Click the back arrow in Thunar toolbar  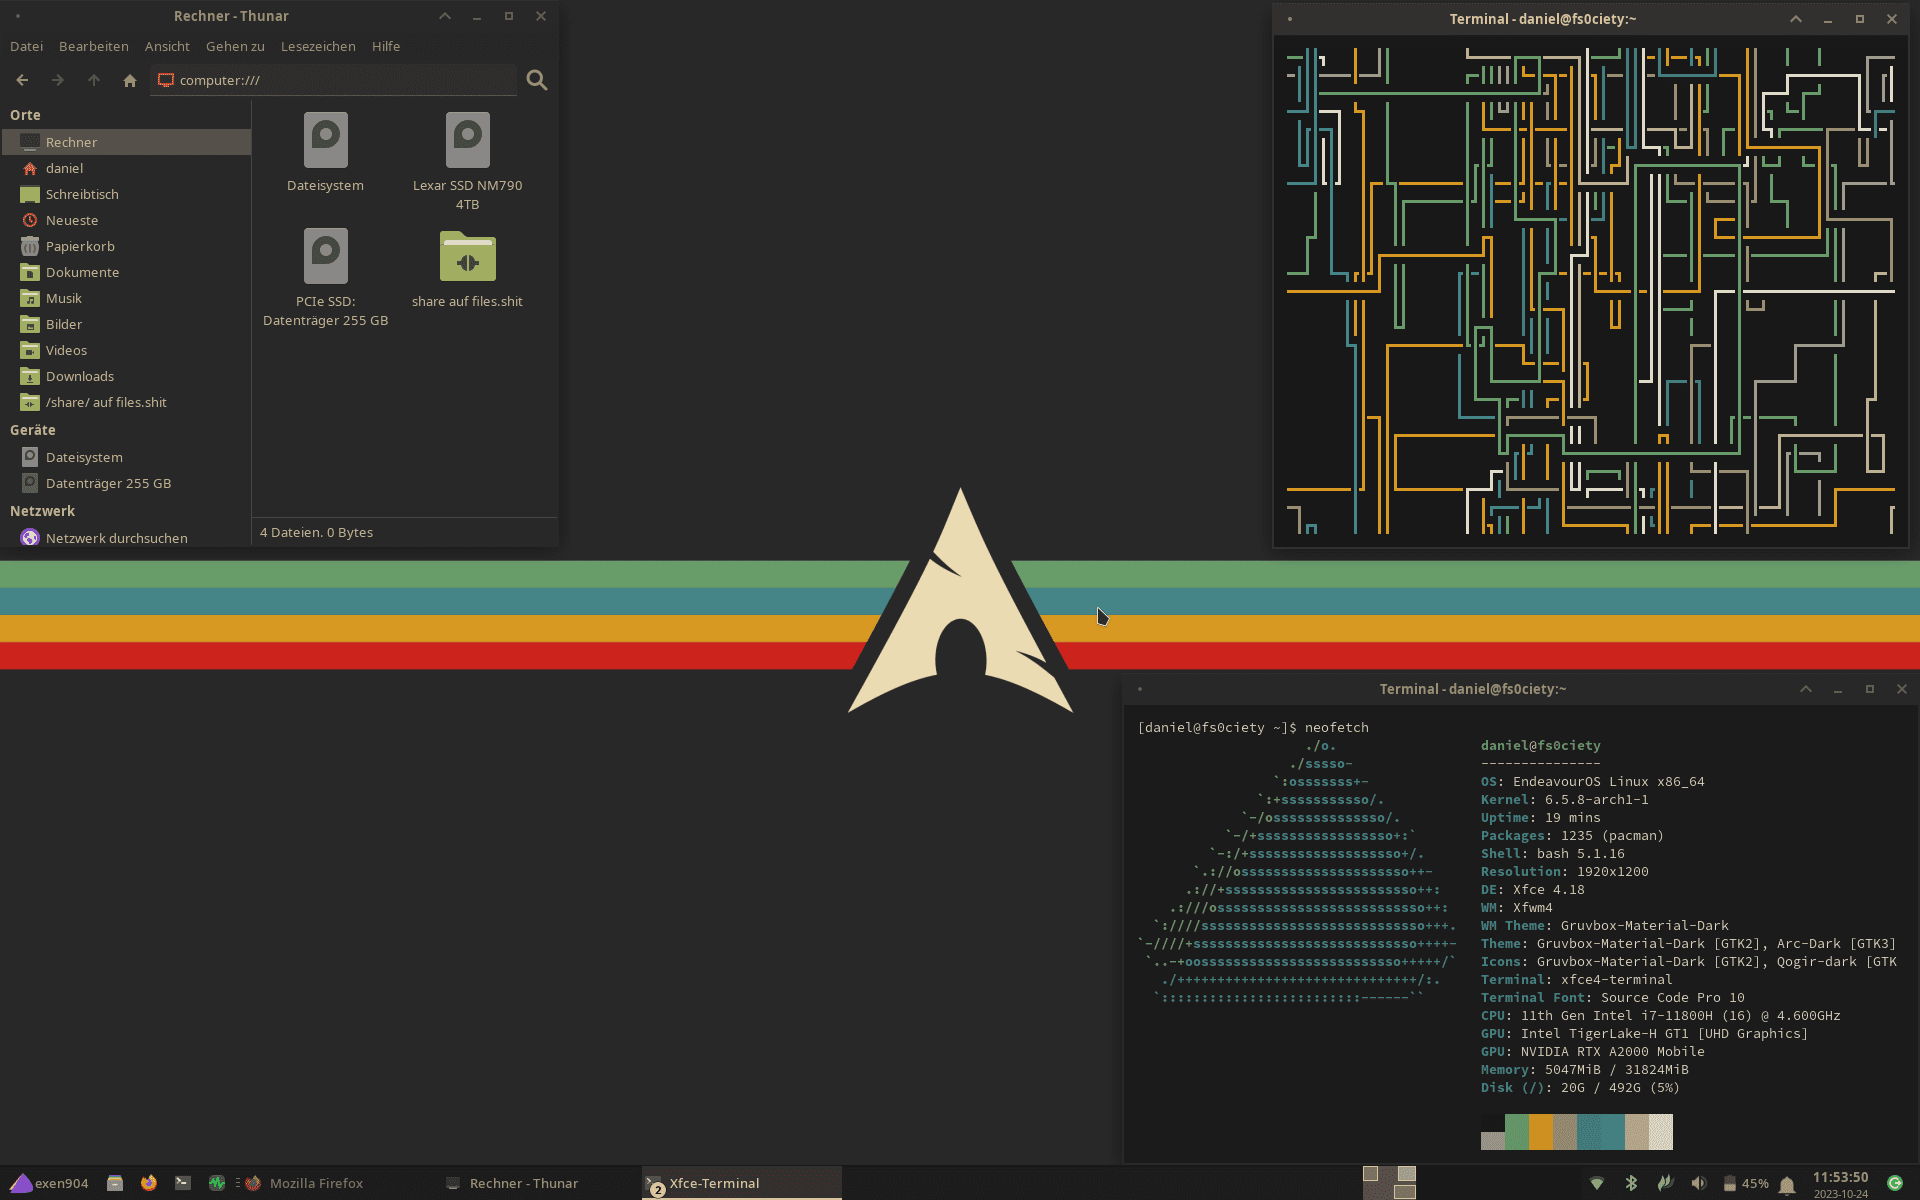click(22, 80)
